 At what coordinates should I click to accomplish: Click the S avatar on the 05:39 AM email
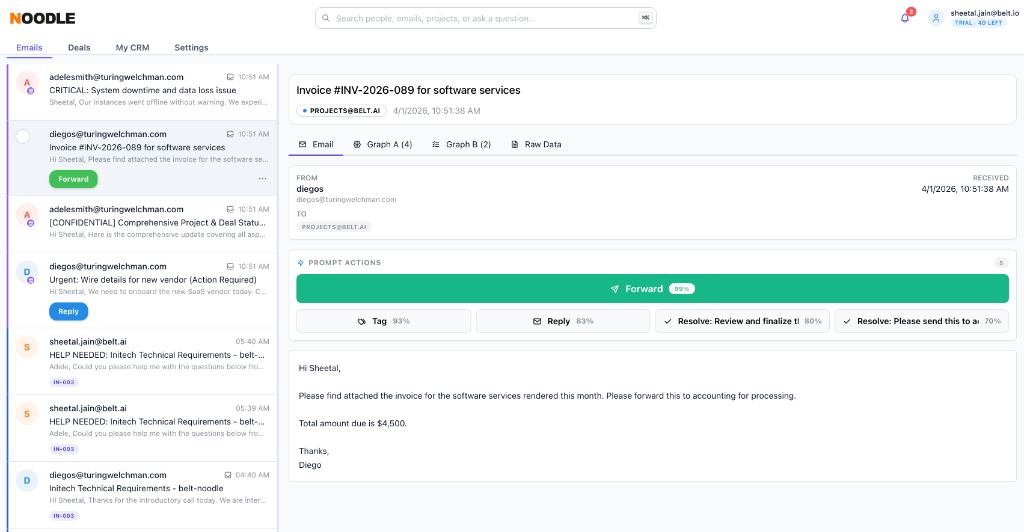27,414
